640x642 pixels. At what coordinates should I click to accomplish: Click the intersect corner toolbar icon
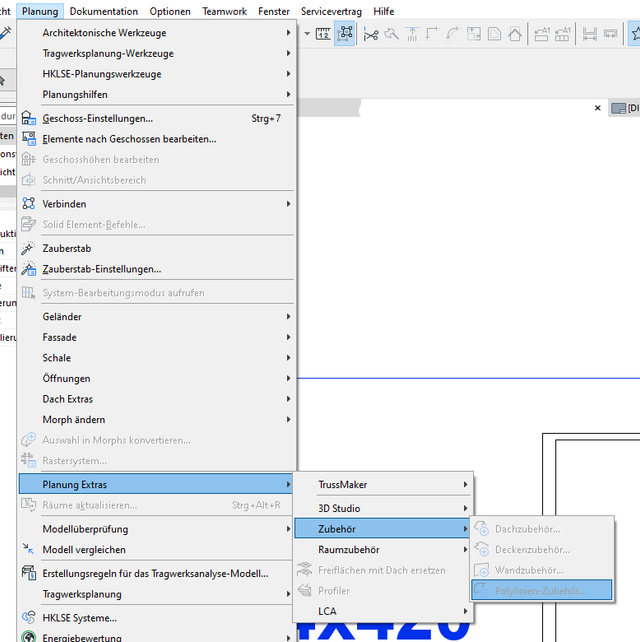click(x=432, y=34)
